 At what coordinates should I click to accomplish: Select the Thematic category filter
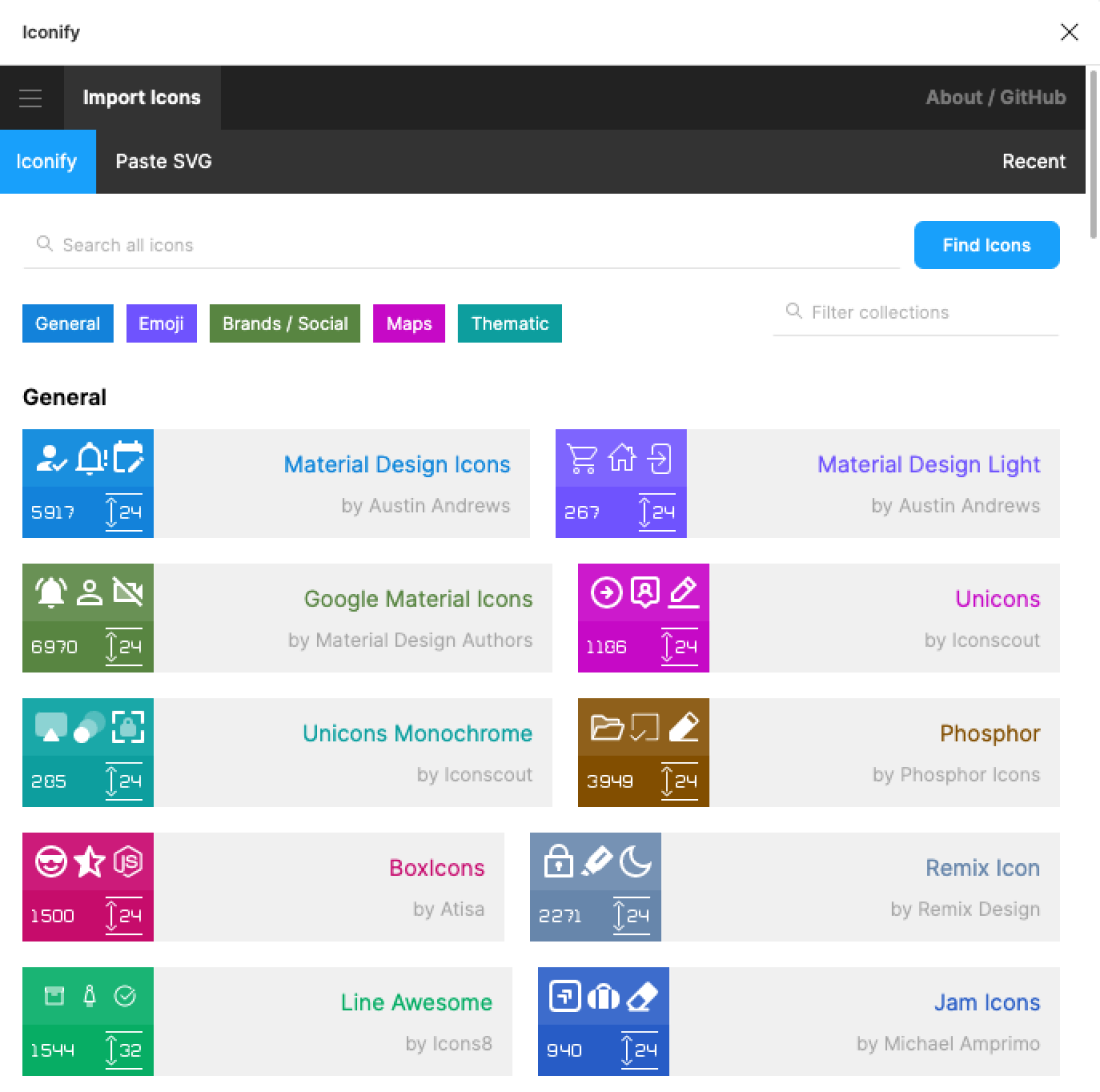(510, 323)
